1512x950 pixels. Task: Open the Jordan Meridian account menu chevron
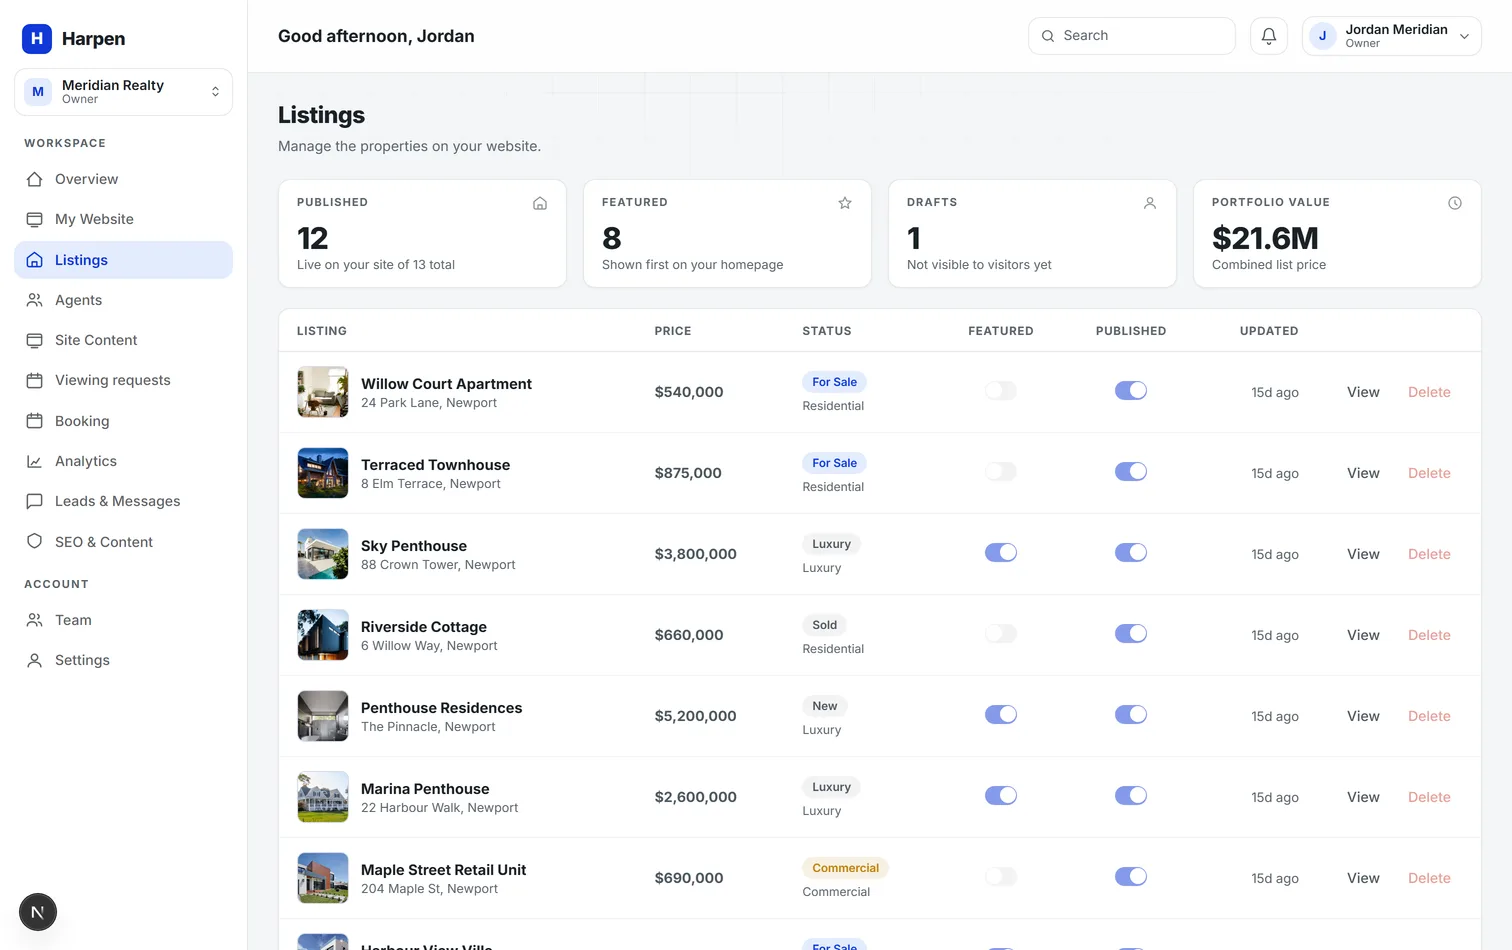tap(1464, 37)
